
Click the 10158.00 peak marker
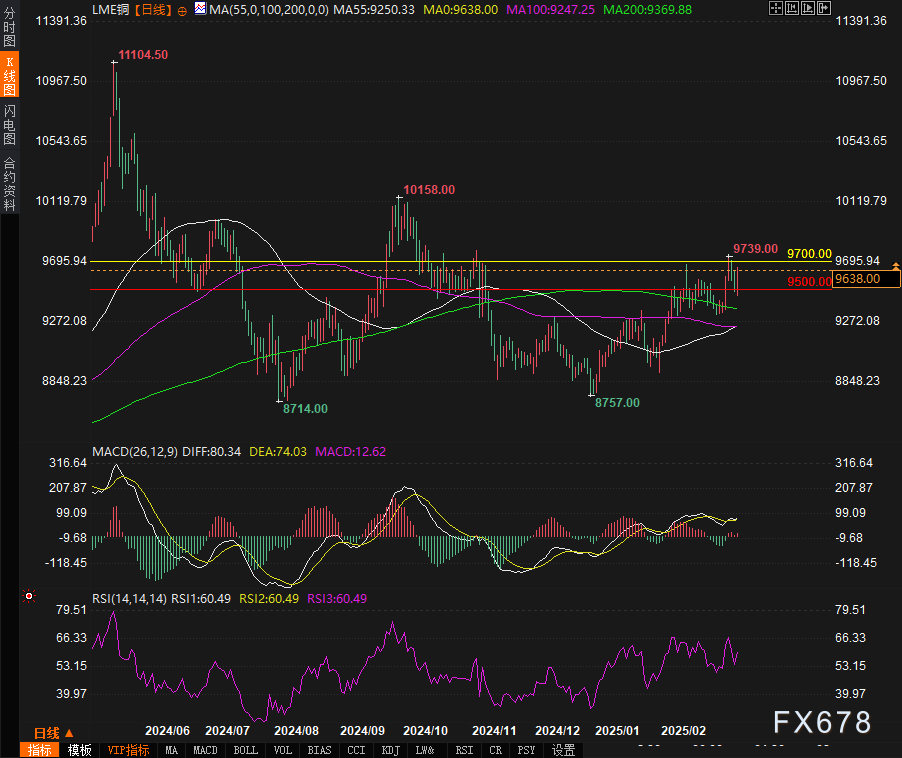[x=428, y=189]
